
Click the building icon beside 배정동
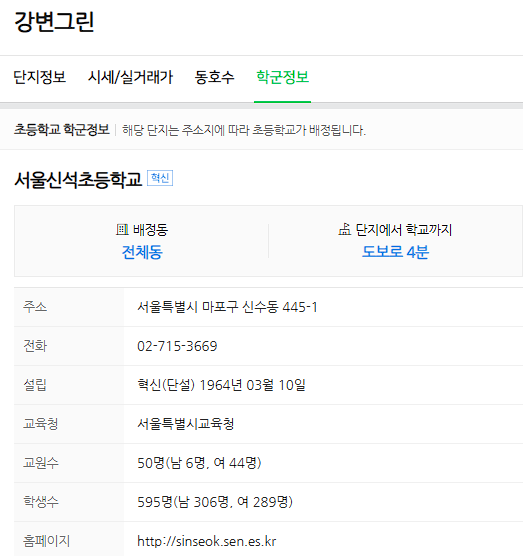pos(122,229)
